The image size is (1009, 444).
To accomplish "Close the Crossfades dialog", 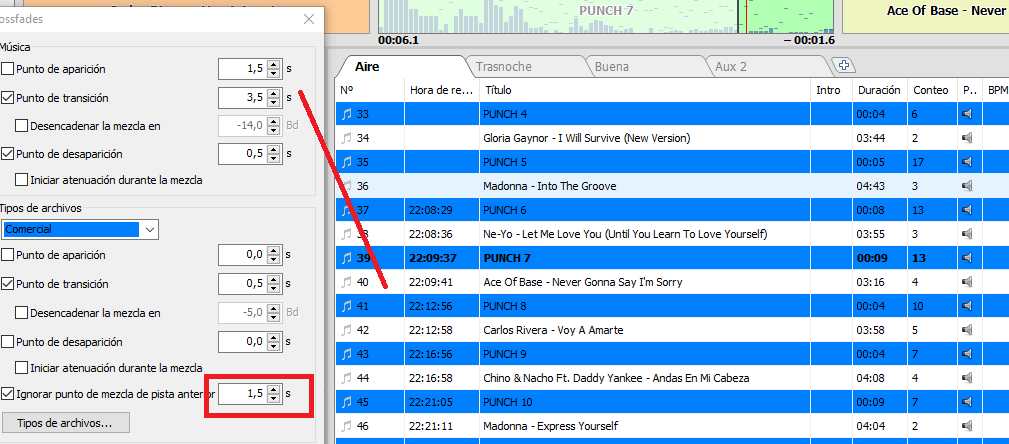I will point(309,19).
